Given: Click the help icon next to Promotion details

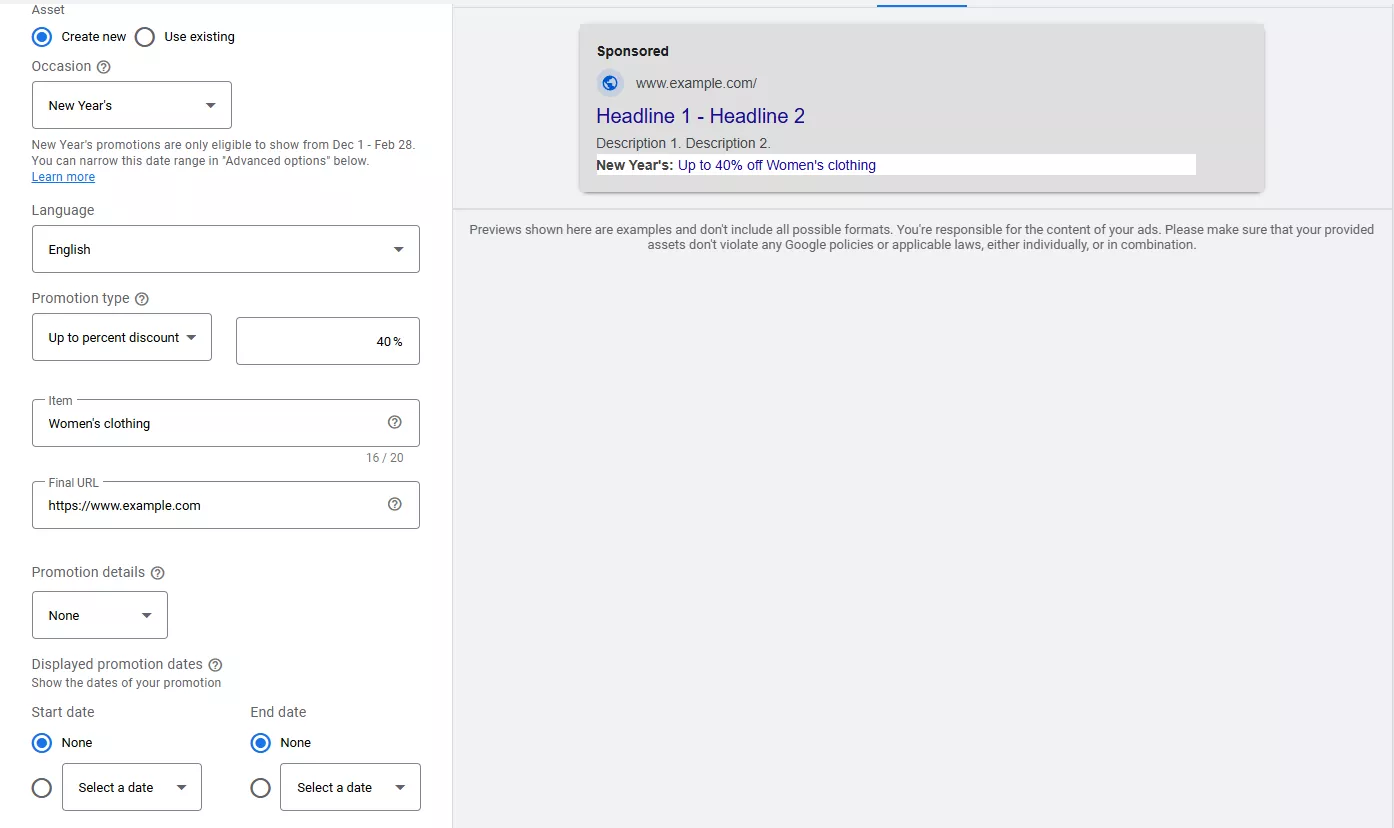Looking at the screenshot, I should tap(157, 573).
